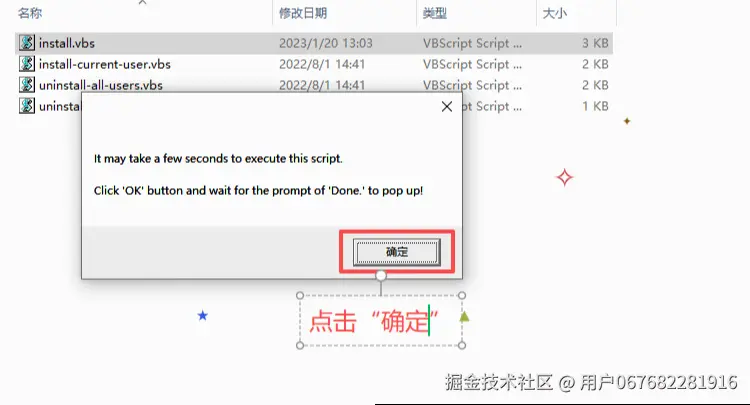Select the install-current-user.vbs file icon
Screen dimensions: 750x405
pos(27,64)
